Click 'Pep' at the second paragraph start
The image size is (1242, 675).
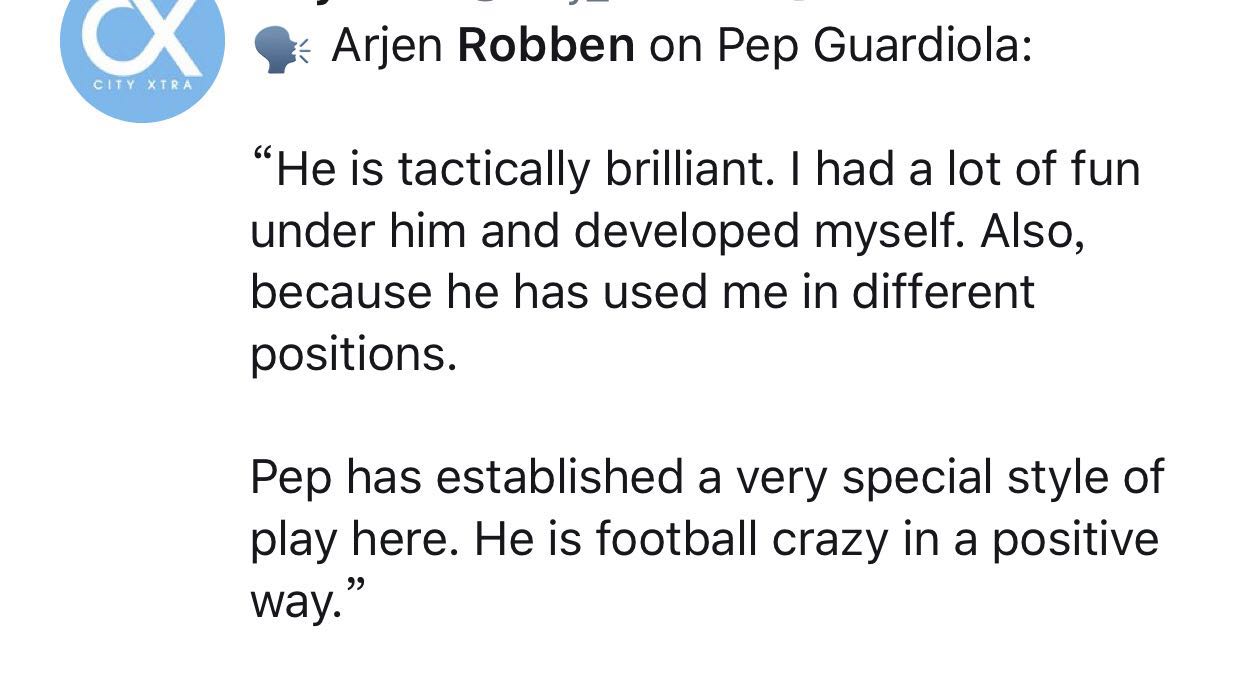tap(291, 478)
